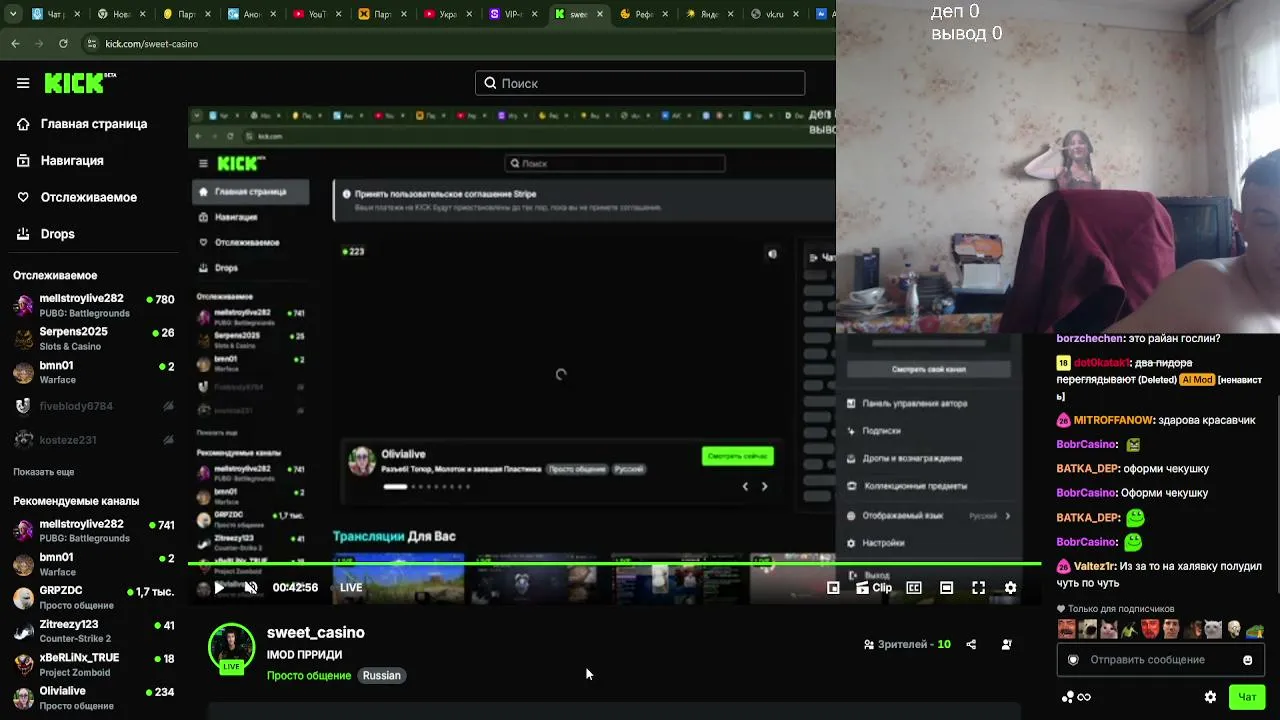Jump to LIVE in the player
Viewport: 1280px width, 720px height.
pyautogui.click(x=351, y=588)
